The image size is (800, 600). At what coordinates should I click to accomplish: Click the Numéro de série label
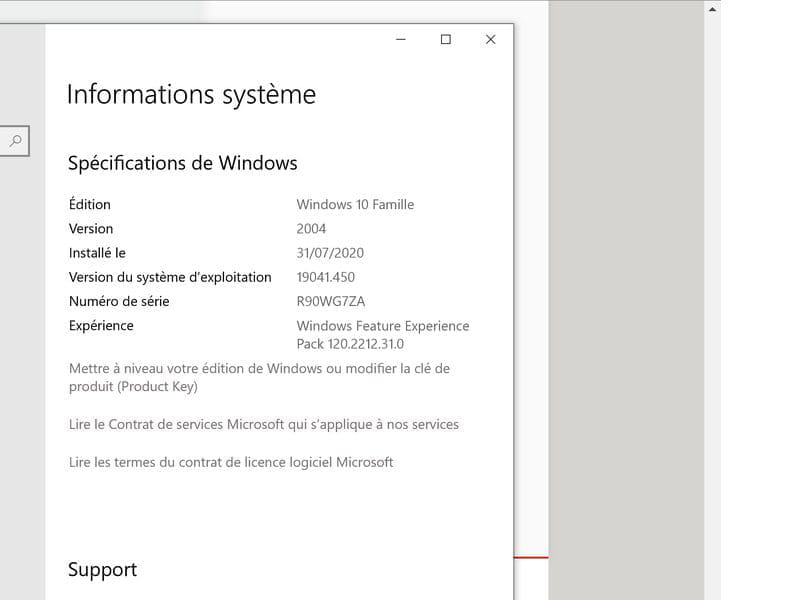[x=119, y=302]
